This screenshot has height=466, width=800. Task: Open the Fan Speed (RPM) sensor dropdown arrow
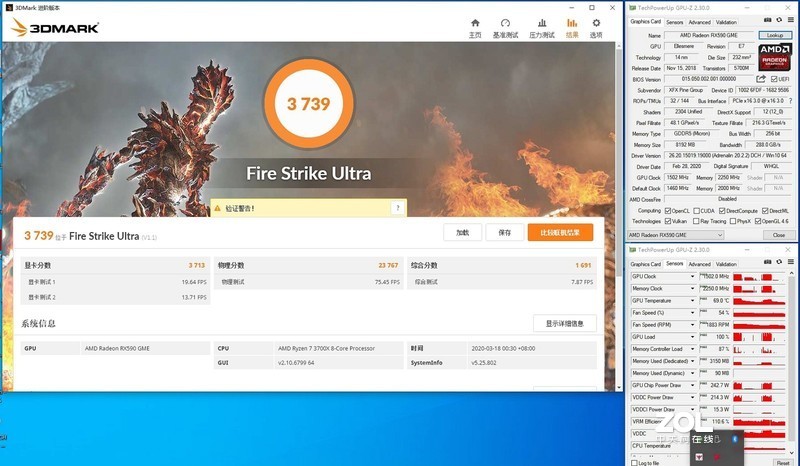point(692,325)
